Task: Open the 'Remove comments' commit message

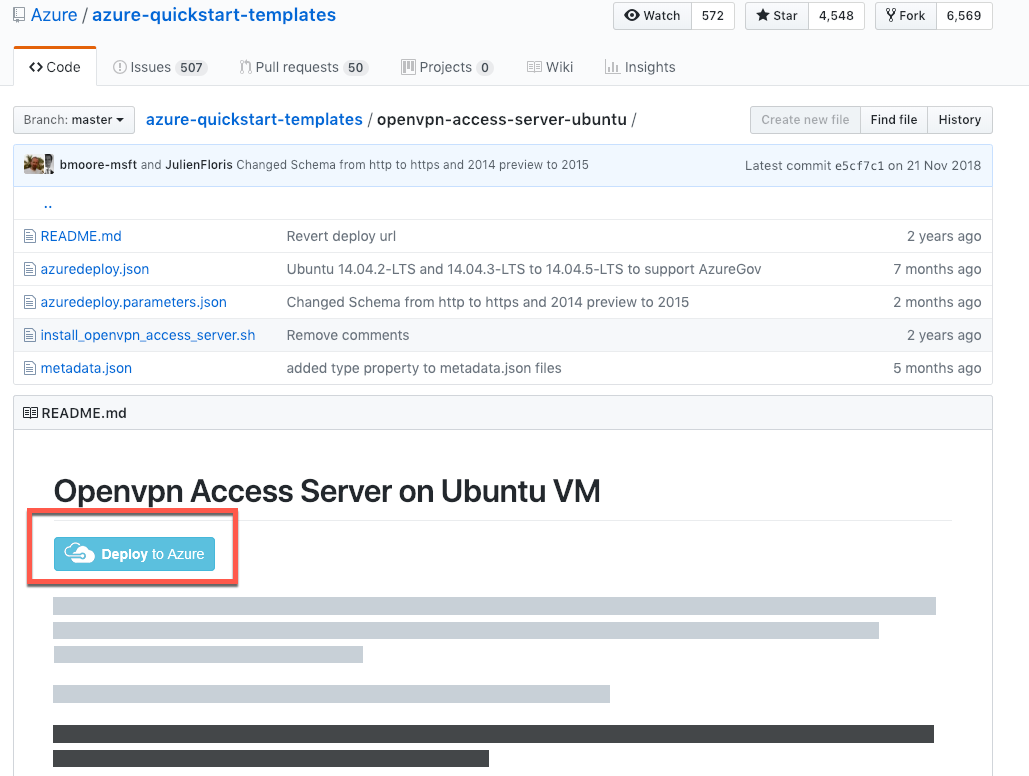Action: coord(348,335)
